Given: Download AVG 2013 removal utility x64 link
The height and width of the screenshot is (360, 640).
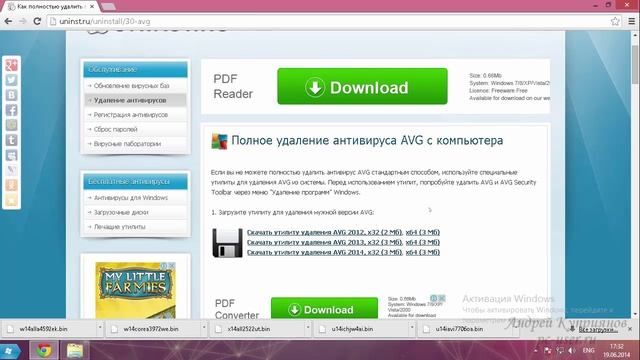Looking at the screenshot, I should 422,242.
